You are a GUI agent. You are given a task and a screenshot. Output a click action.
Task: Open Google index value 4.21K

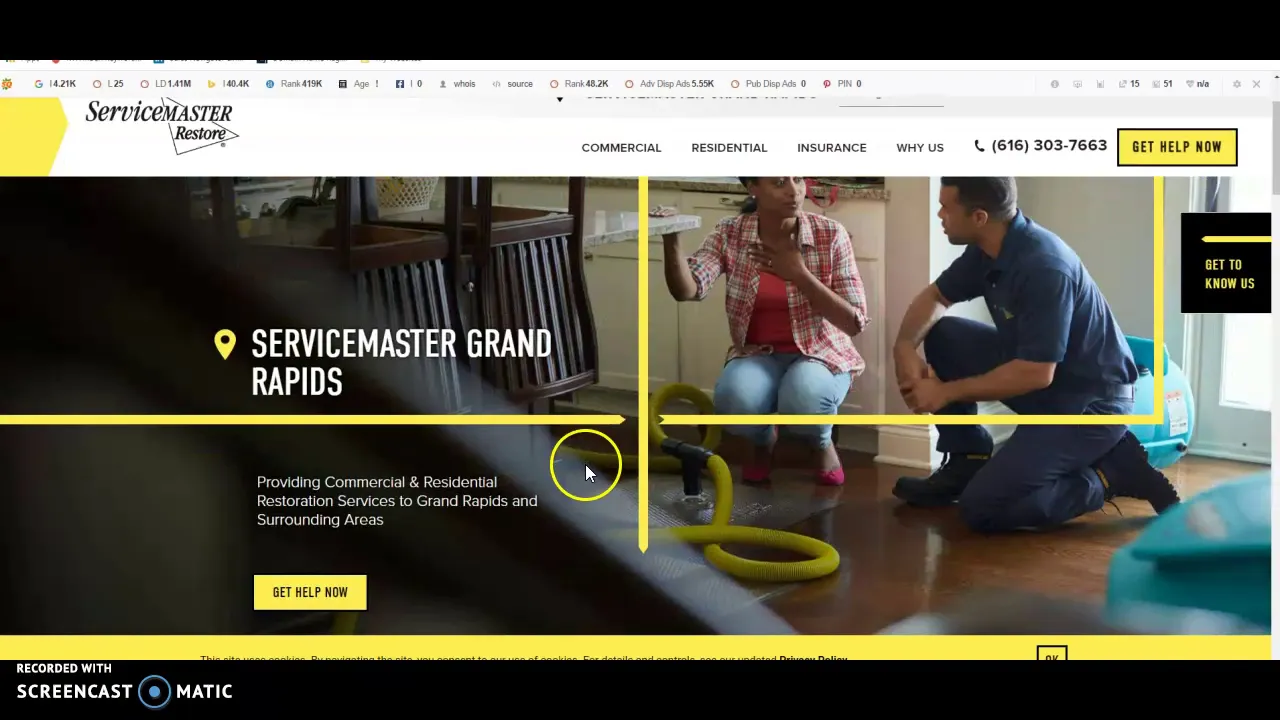(x=55, y=84)
